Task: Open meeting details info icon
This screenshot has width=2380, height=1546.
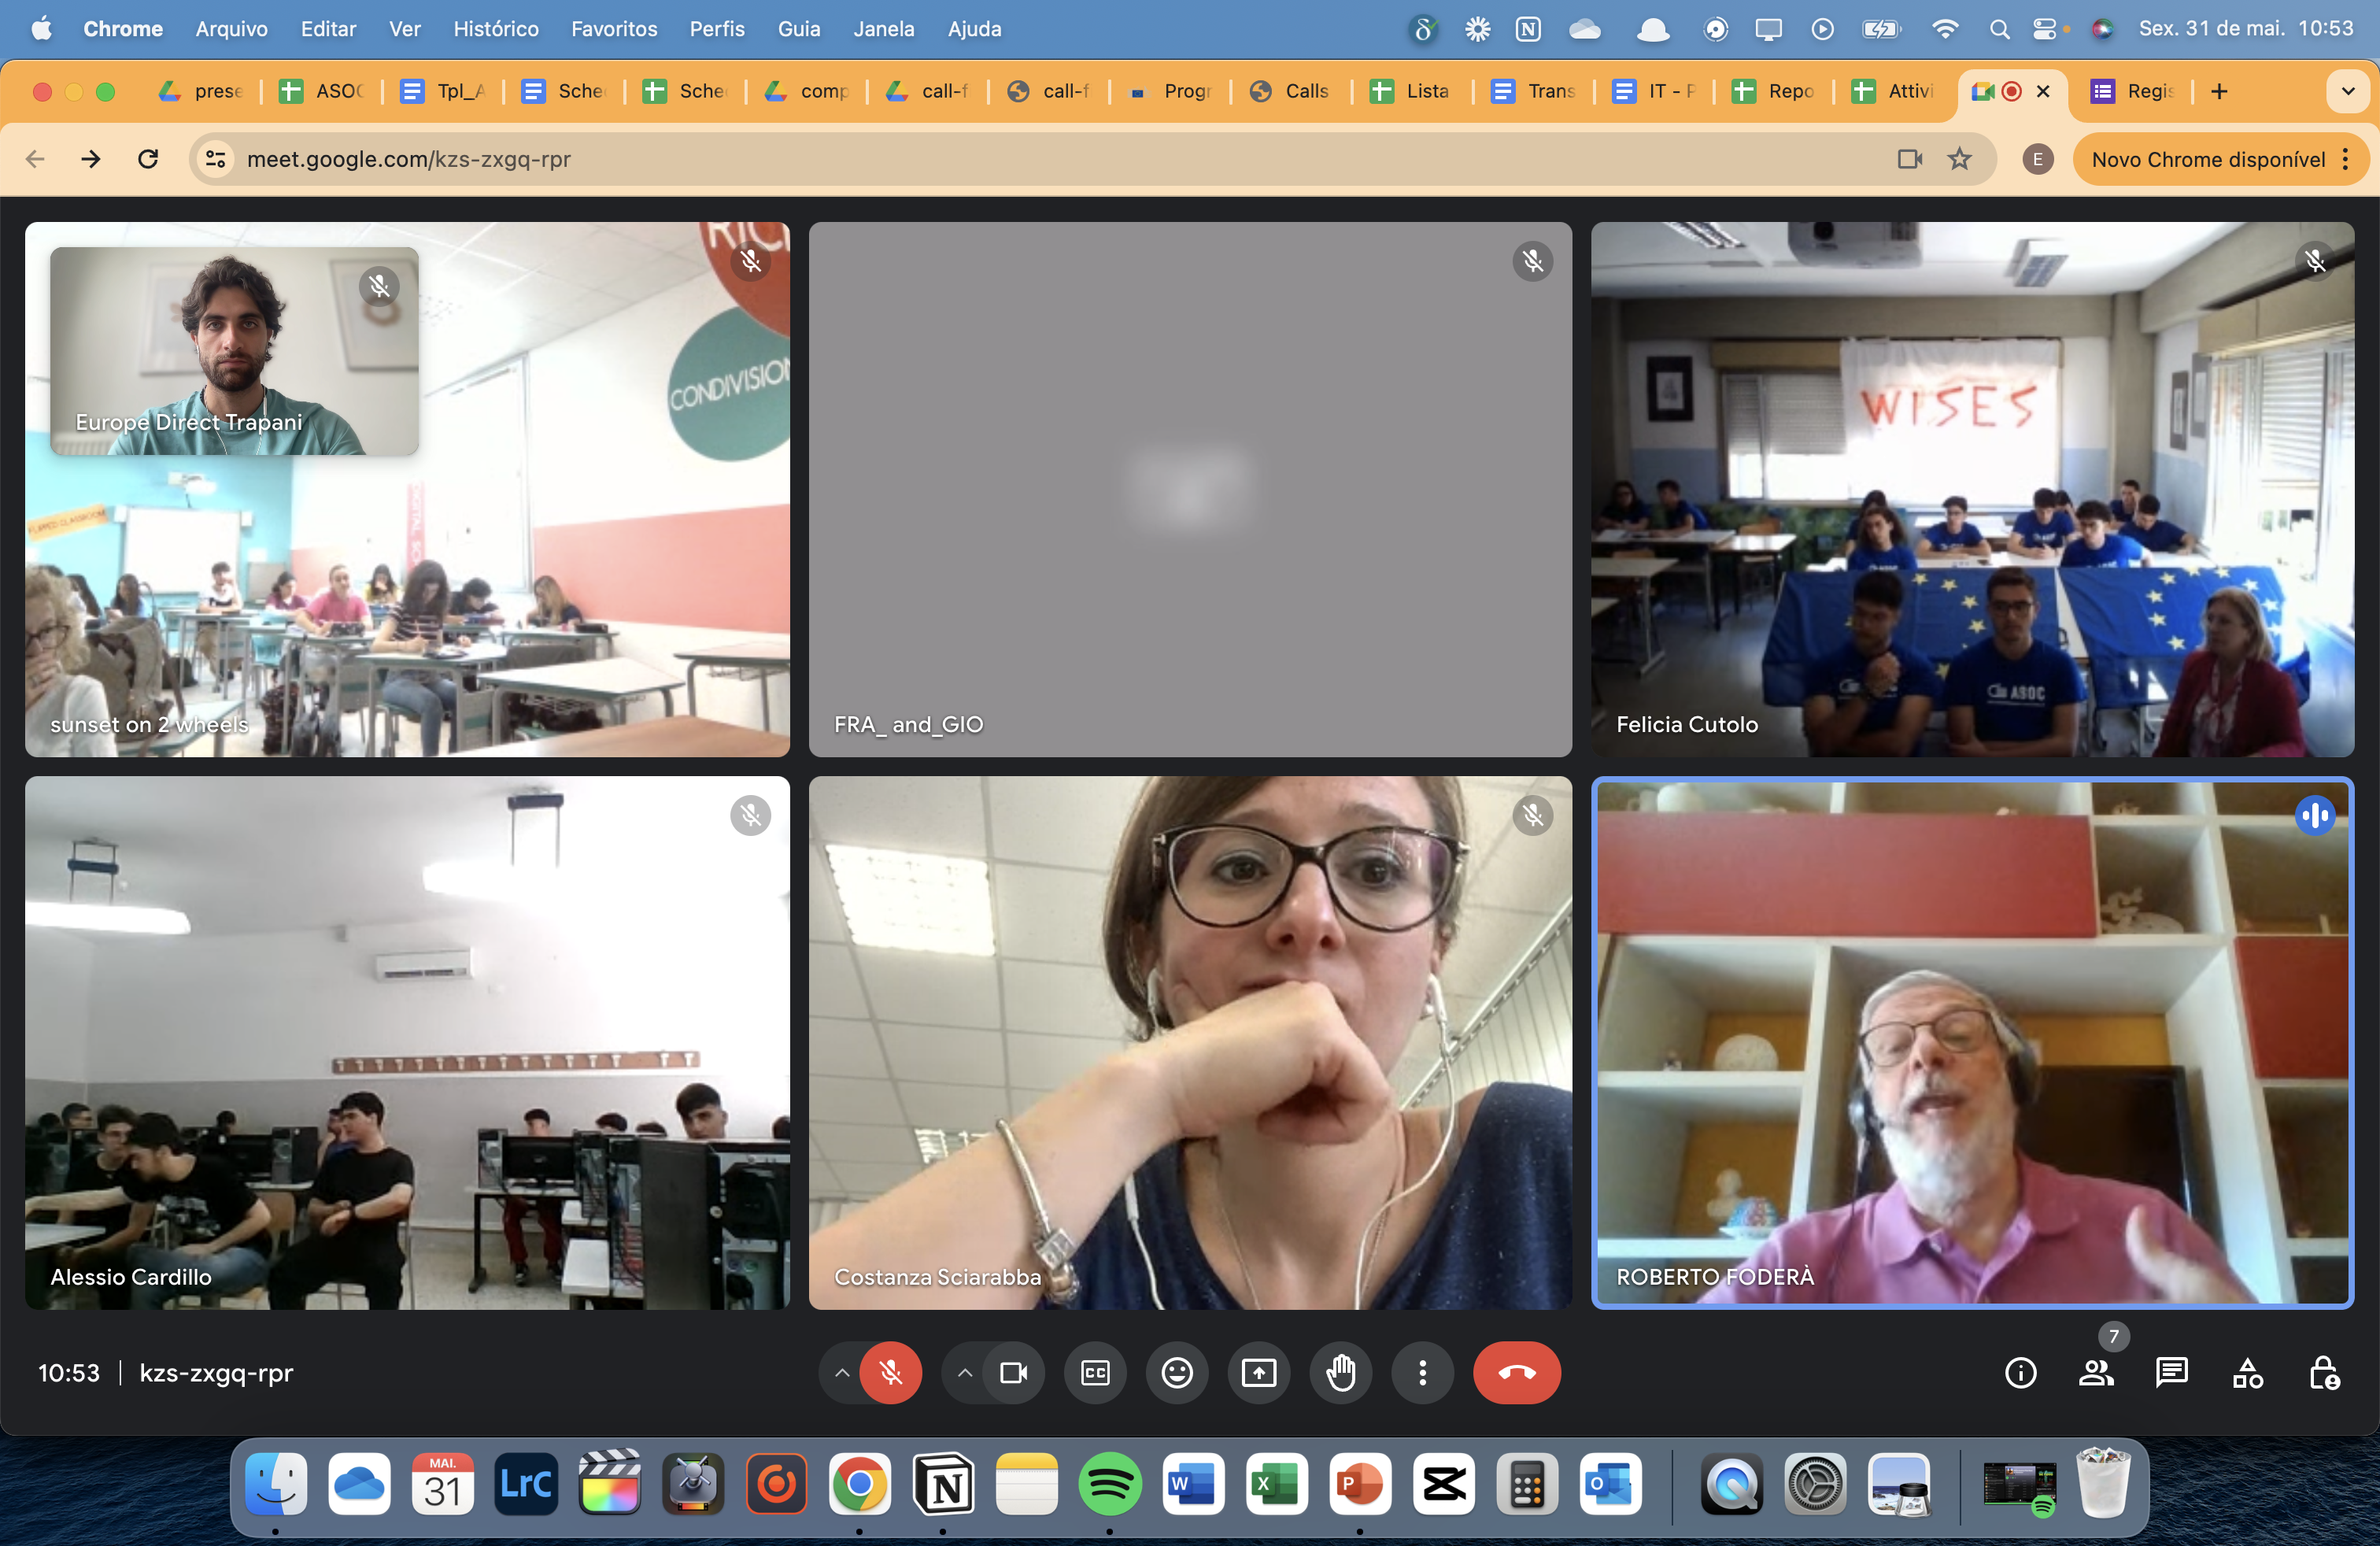Action: [x=2020, y=1373]
